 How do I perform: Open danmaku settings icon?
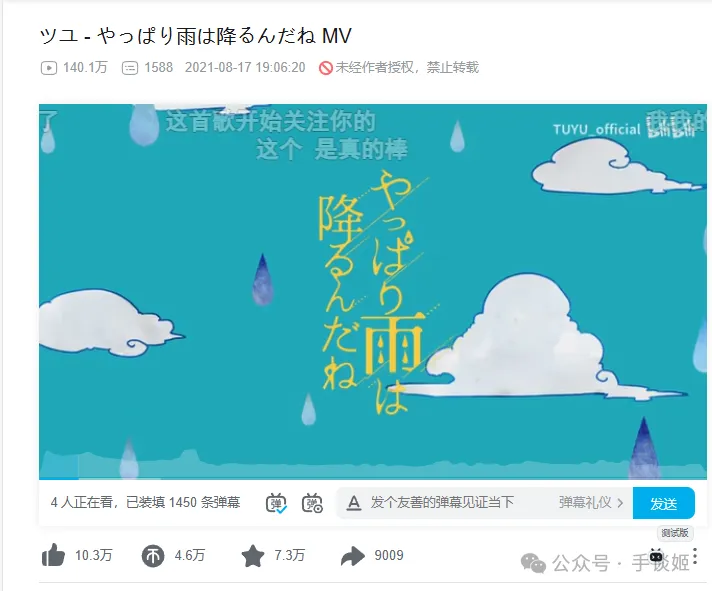[x=312, y=502]
